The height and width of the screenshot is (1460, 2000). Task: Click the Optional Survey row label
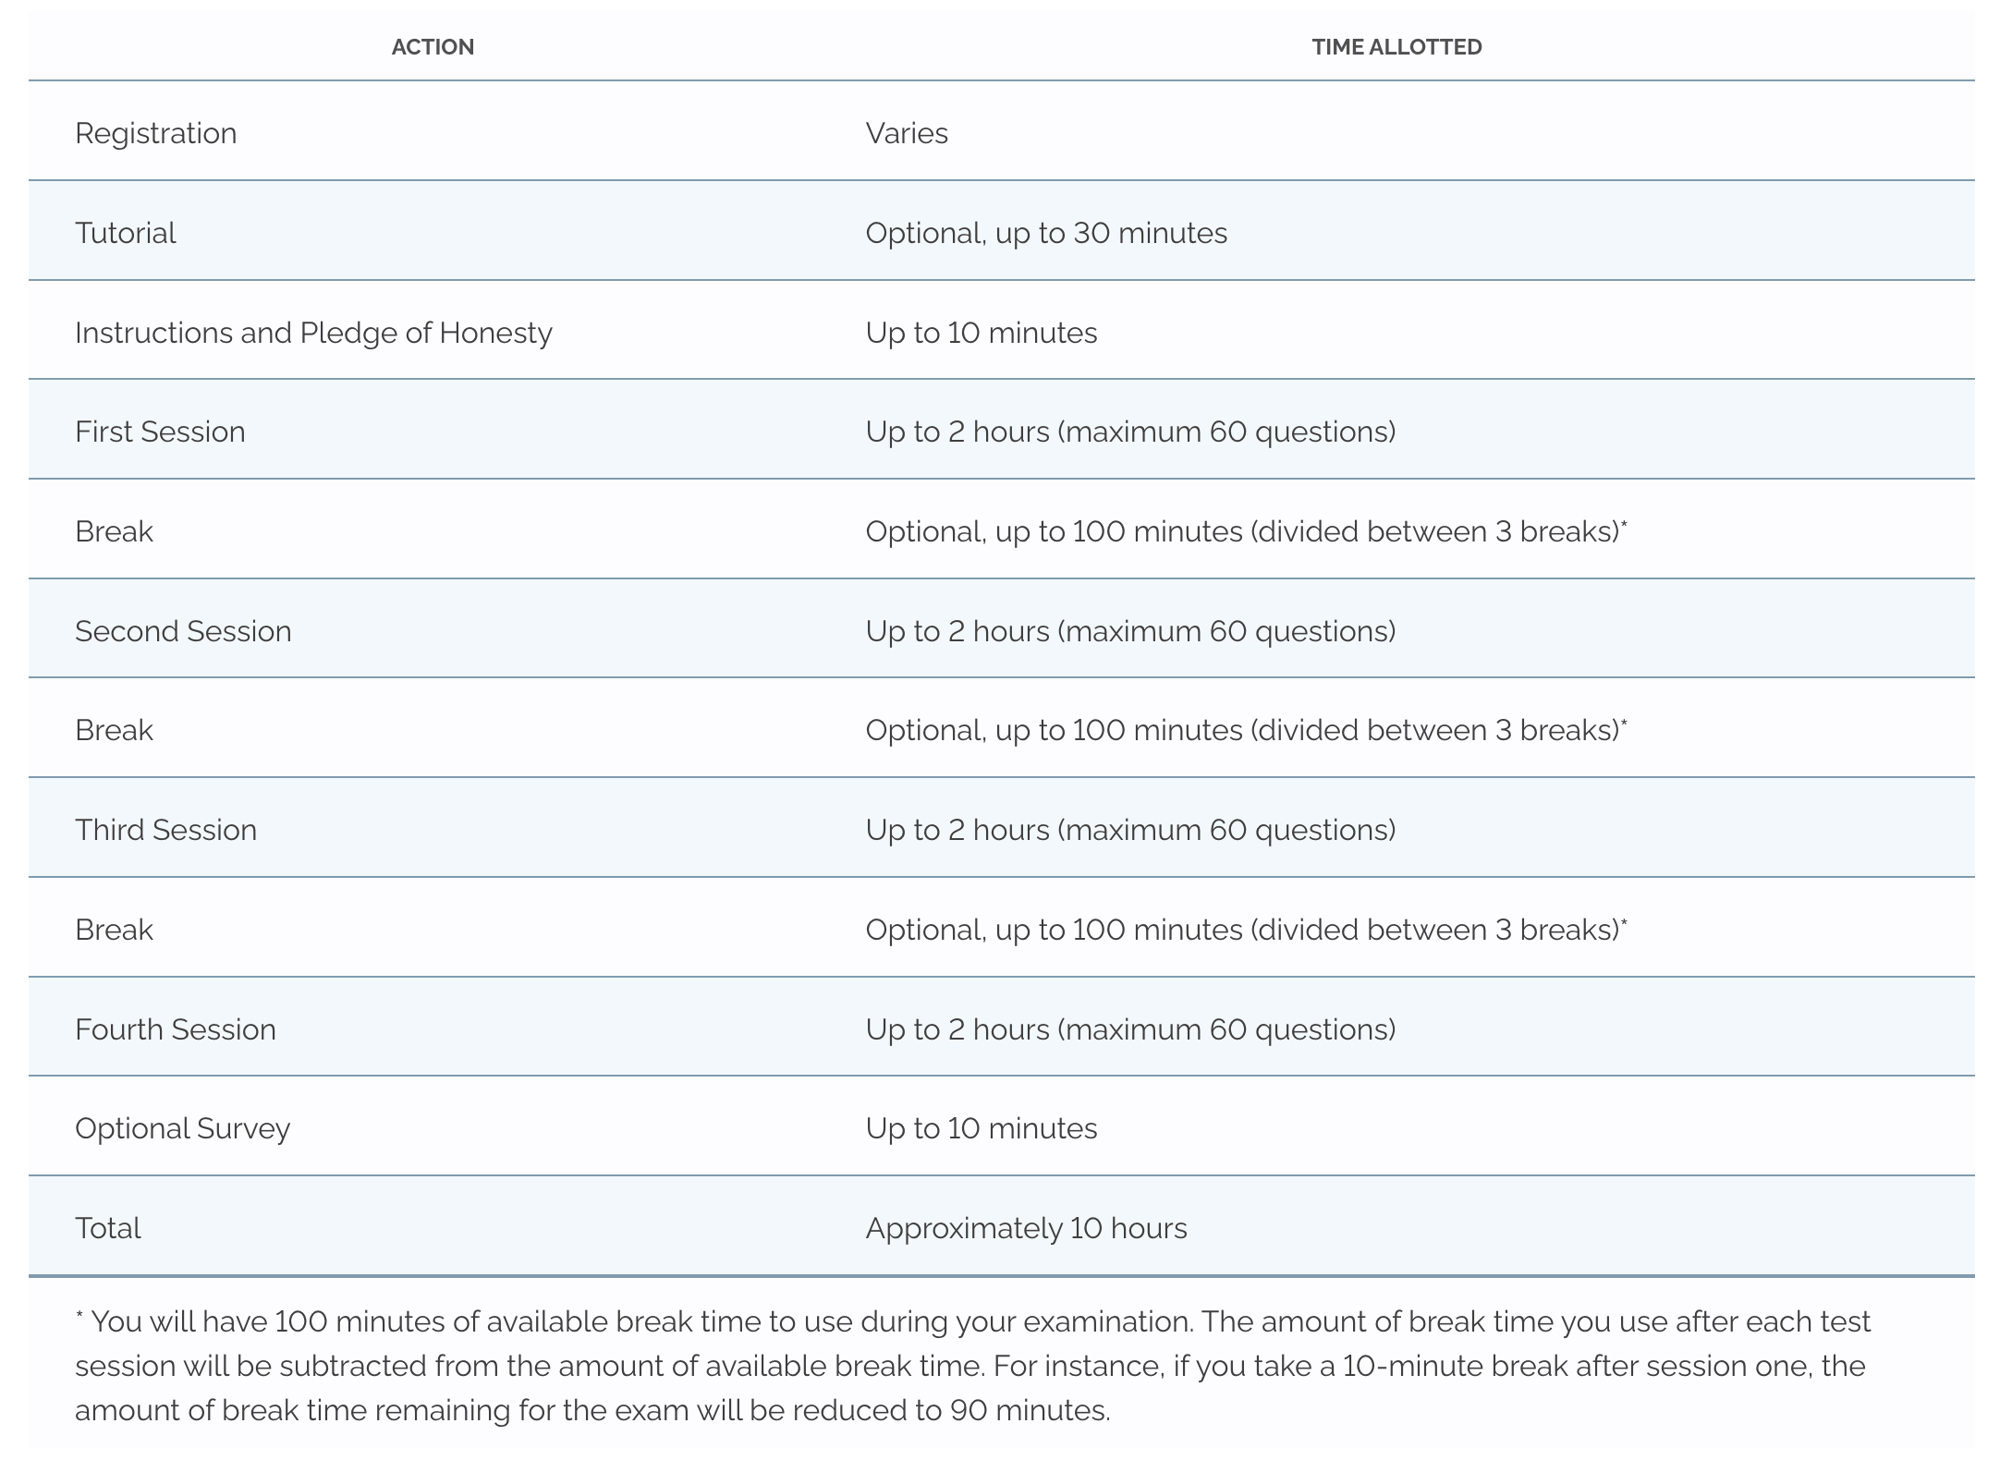(182, 1128)
